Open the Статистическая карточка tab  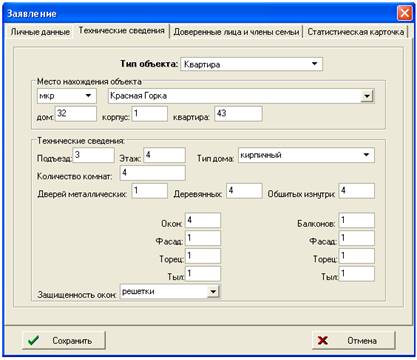[x=355, y=32]
